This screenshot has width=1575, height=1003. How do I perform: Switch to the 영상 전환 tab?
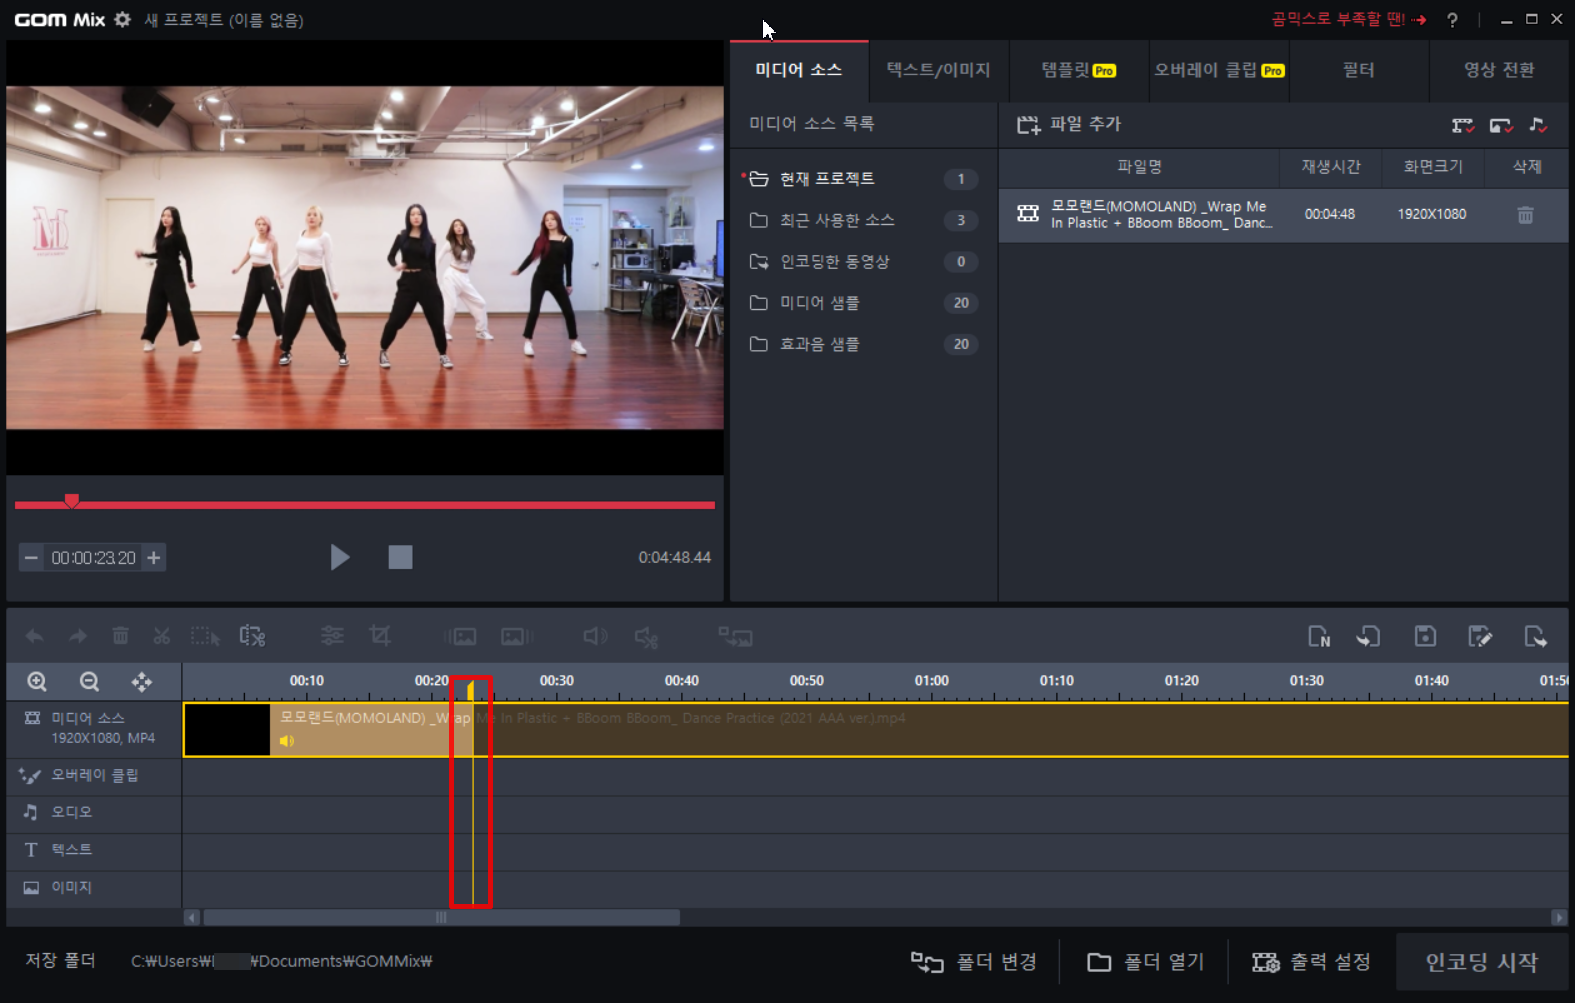[x=1499, y=70]
